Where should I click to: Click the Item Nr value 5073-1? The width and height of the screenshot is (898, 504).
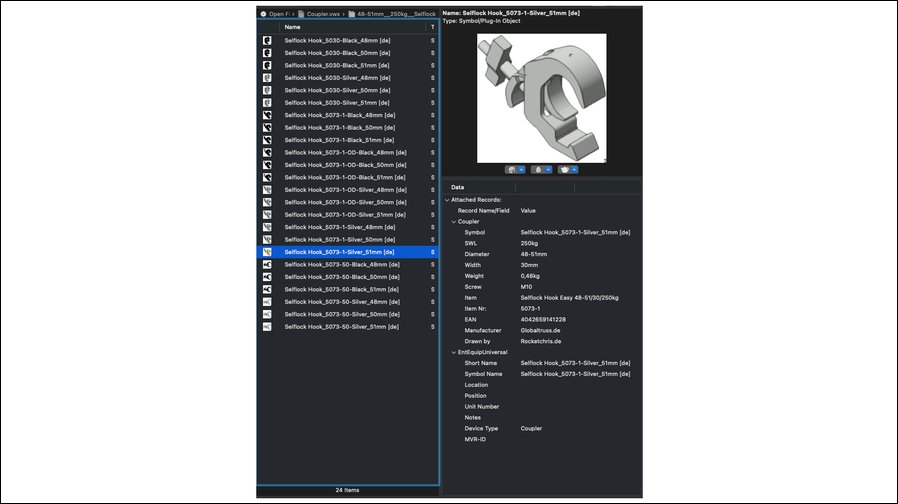[530, 309]
